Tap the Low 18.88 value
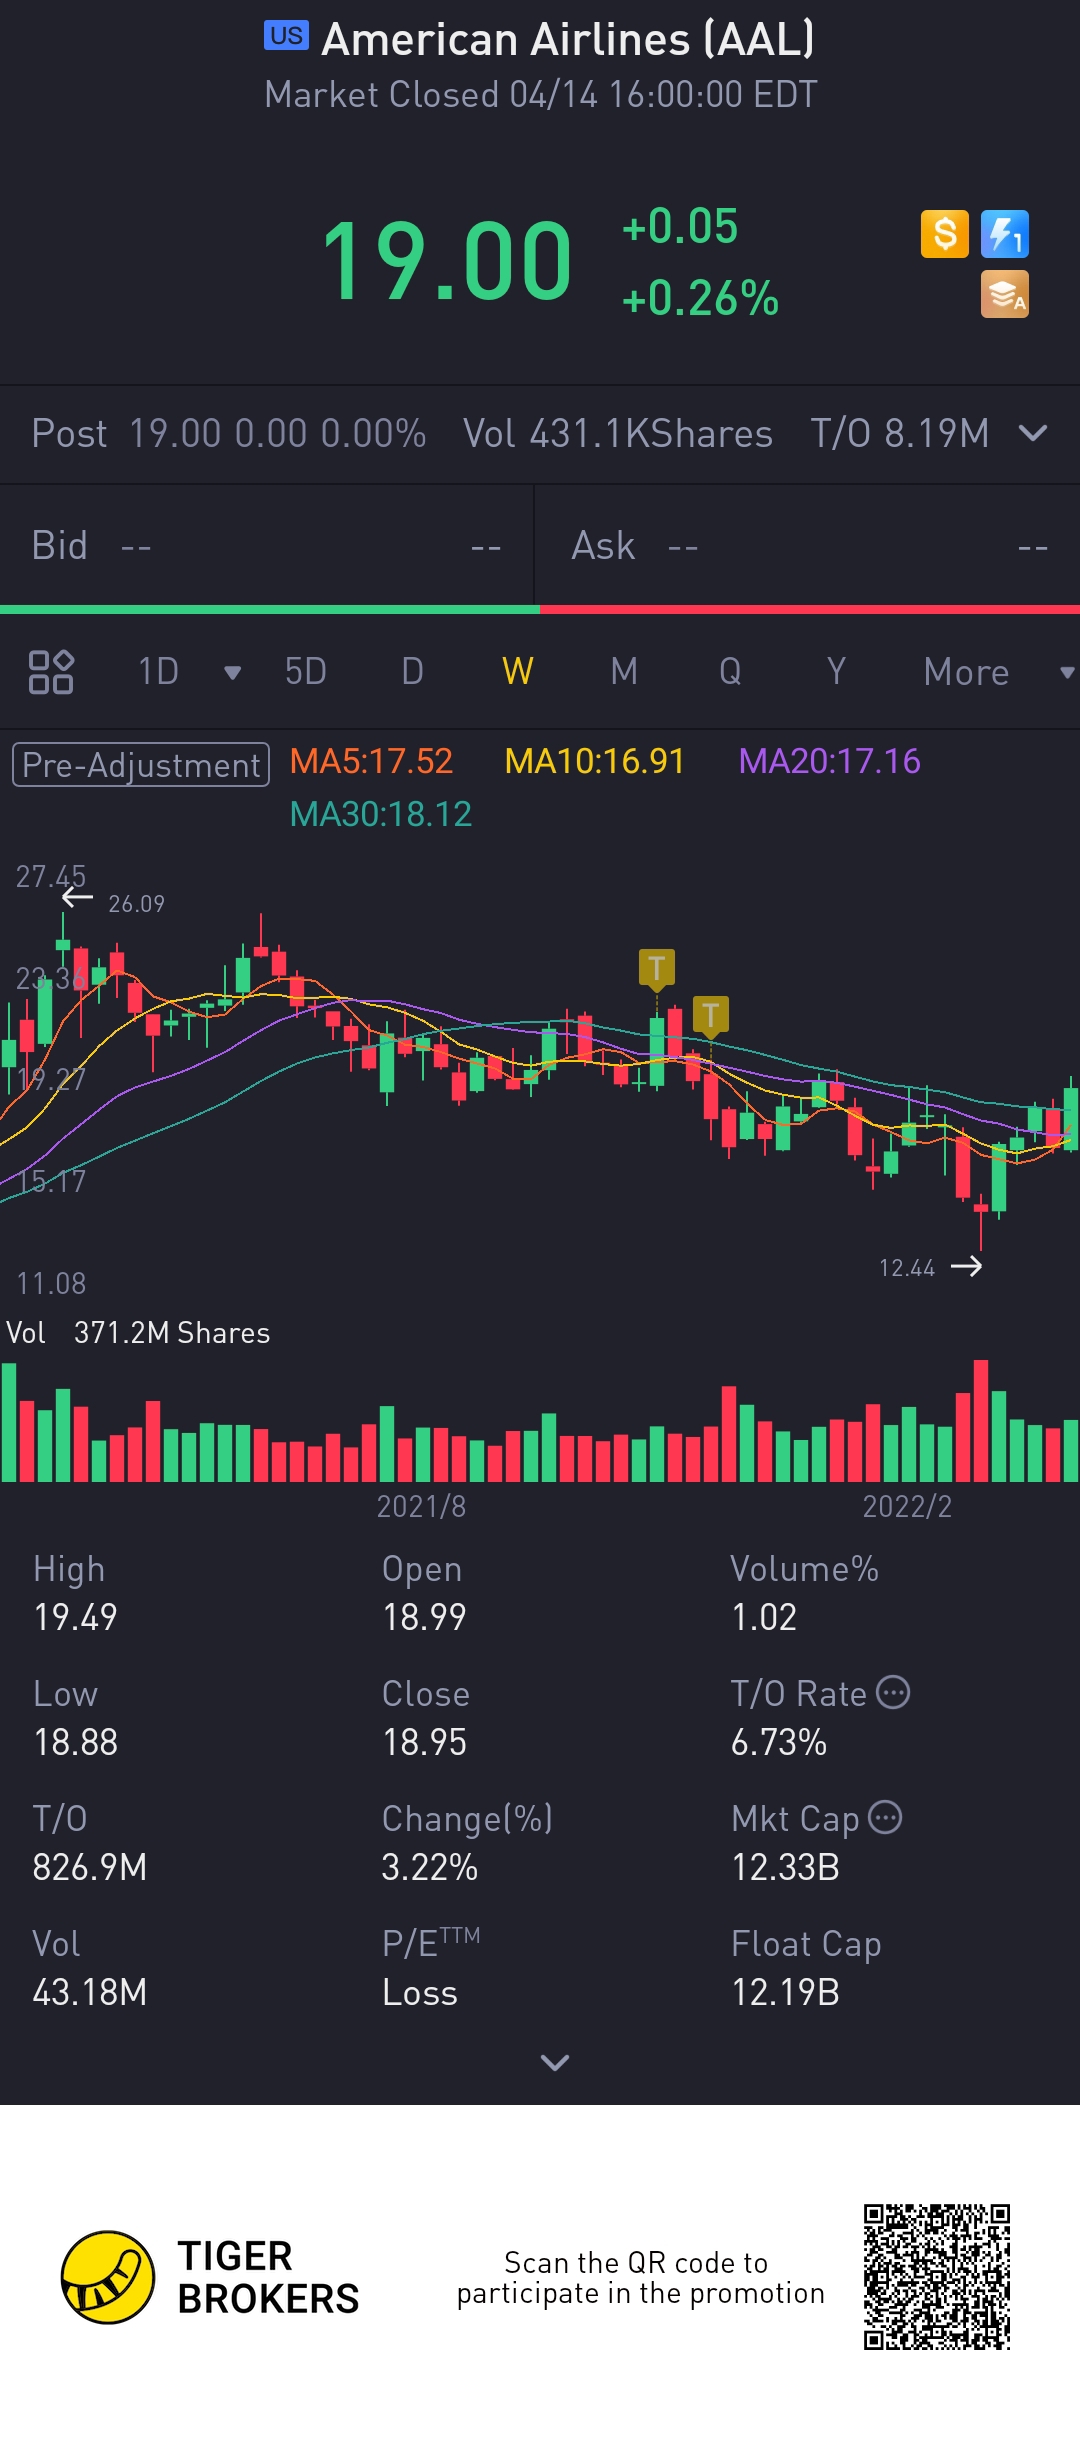The image size is (1080, 2450). point(75,1743)
